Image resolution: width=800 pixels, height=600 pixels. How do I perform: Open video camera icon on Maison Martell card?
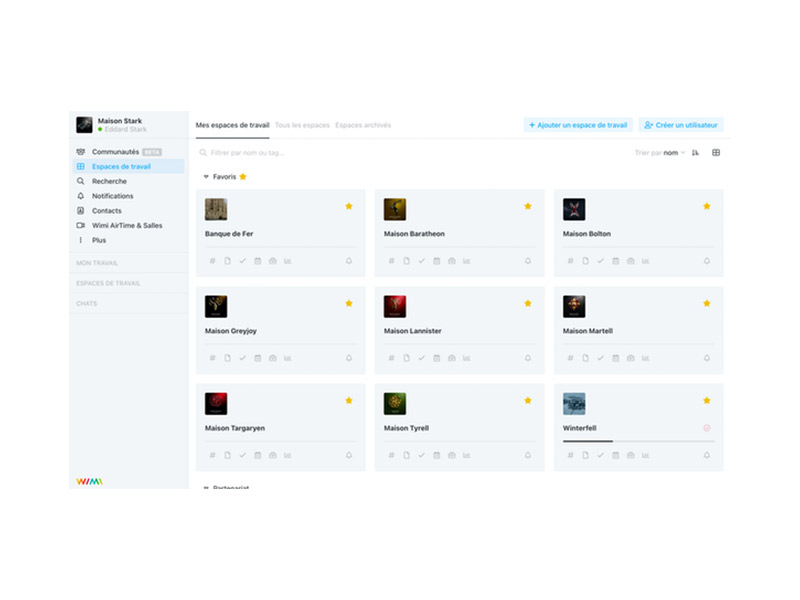(x=631, y=358)
